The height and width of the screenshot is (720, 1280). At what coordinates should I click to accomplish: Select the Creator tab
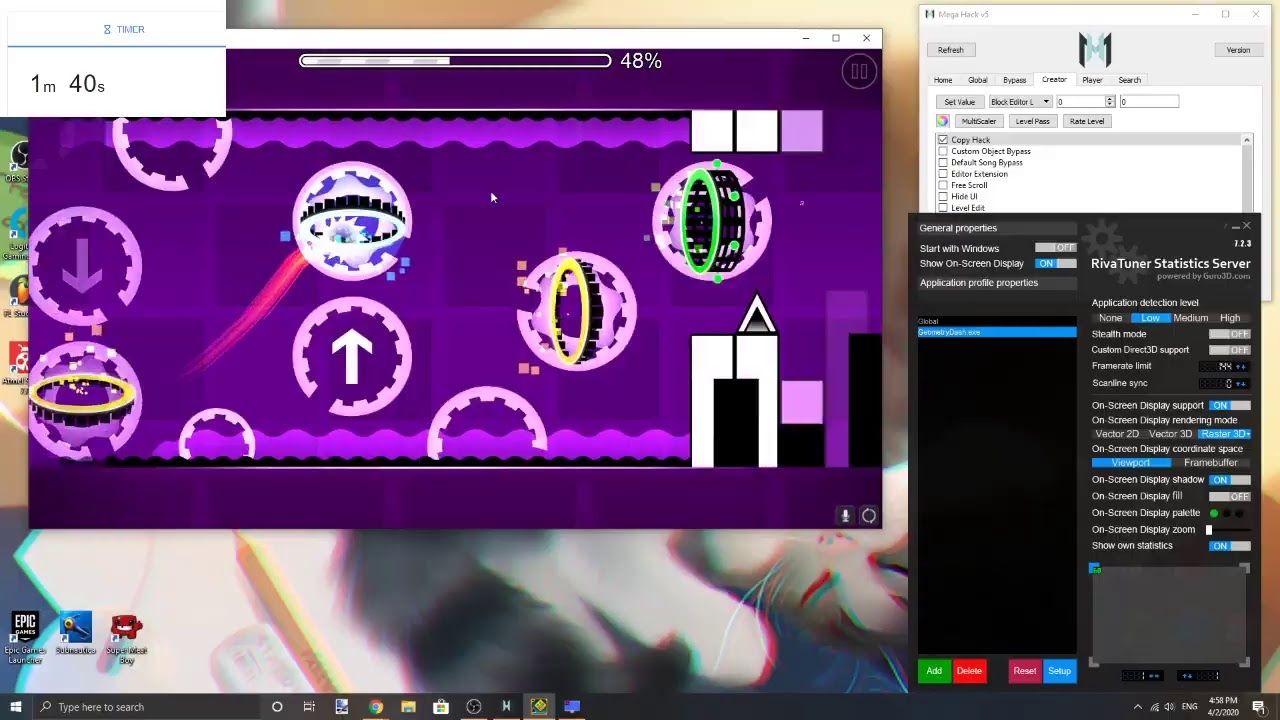tap(1054, 80)
